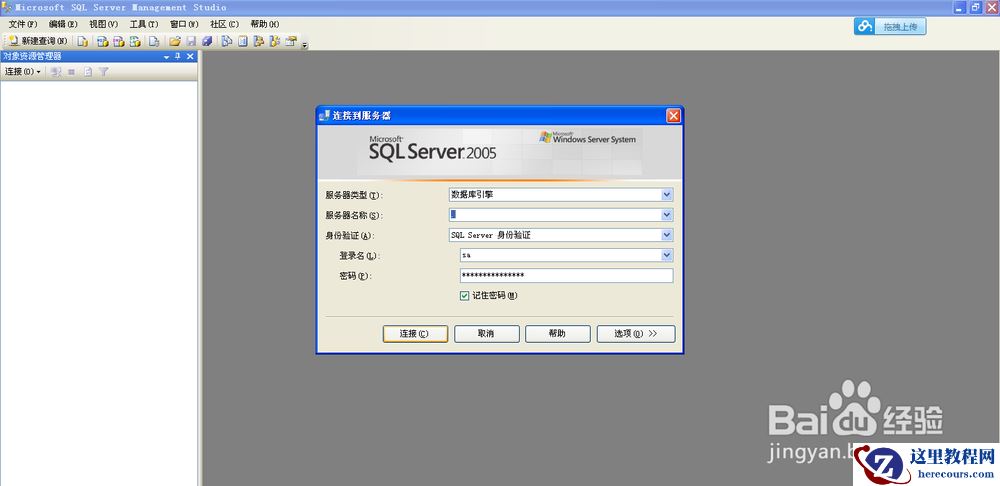The width and height of the screenshot is (1000, 486).
Task: Minimize the Management Studio window
Action: pyautogui.click(x=960, y=8)
